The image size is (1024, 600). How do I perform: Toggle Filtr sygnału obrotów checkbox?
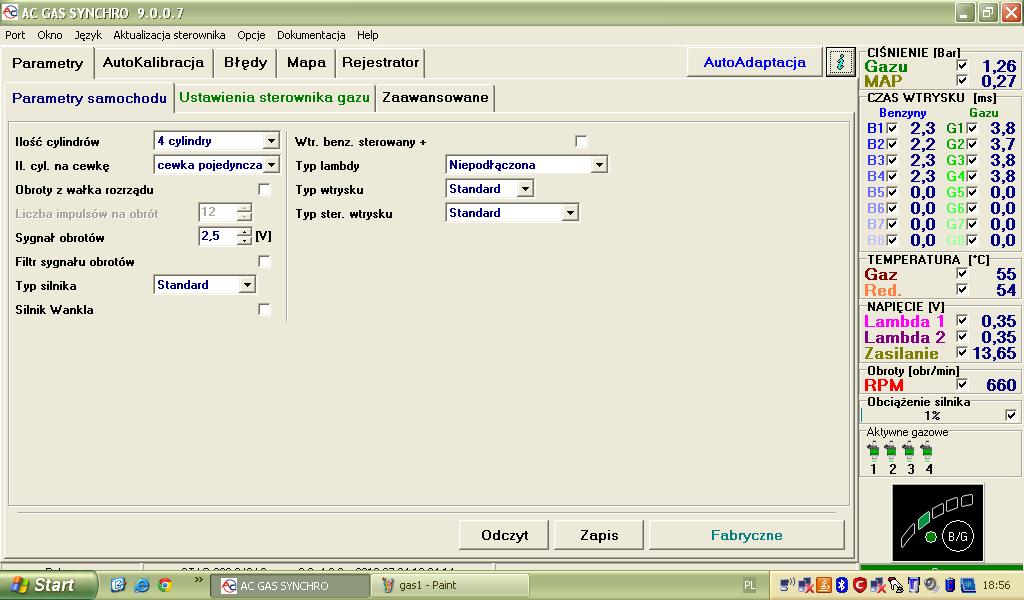[264, 262]
